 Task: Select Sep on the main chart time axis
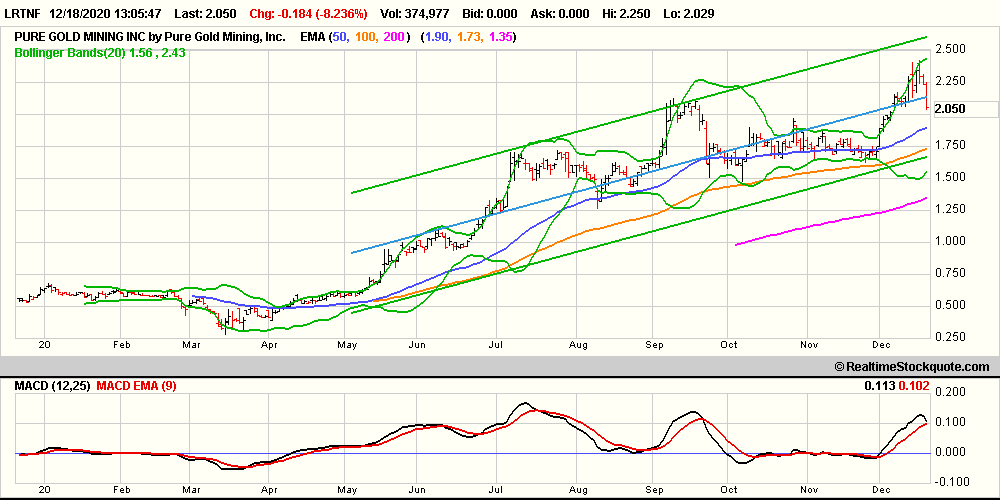coord(654,343)
